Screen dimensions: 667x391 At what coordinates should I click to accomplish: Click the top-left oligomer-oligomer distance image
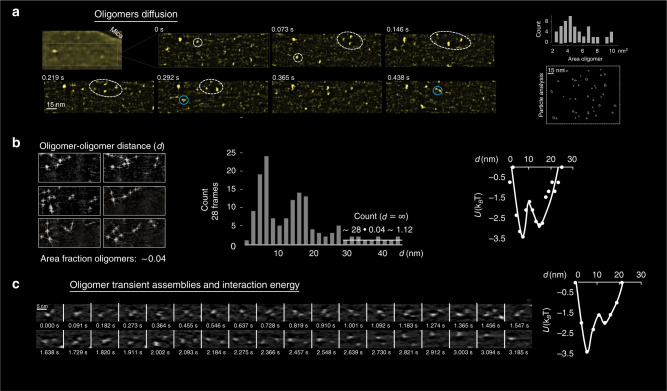(69, 168)
